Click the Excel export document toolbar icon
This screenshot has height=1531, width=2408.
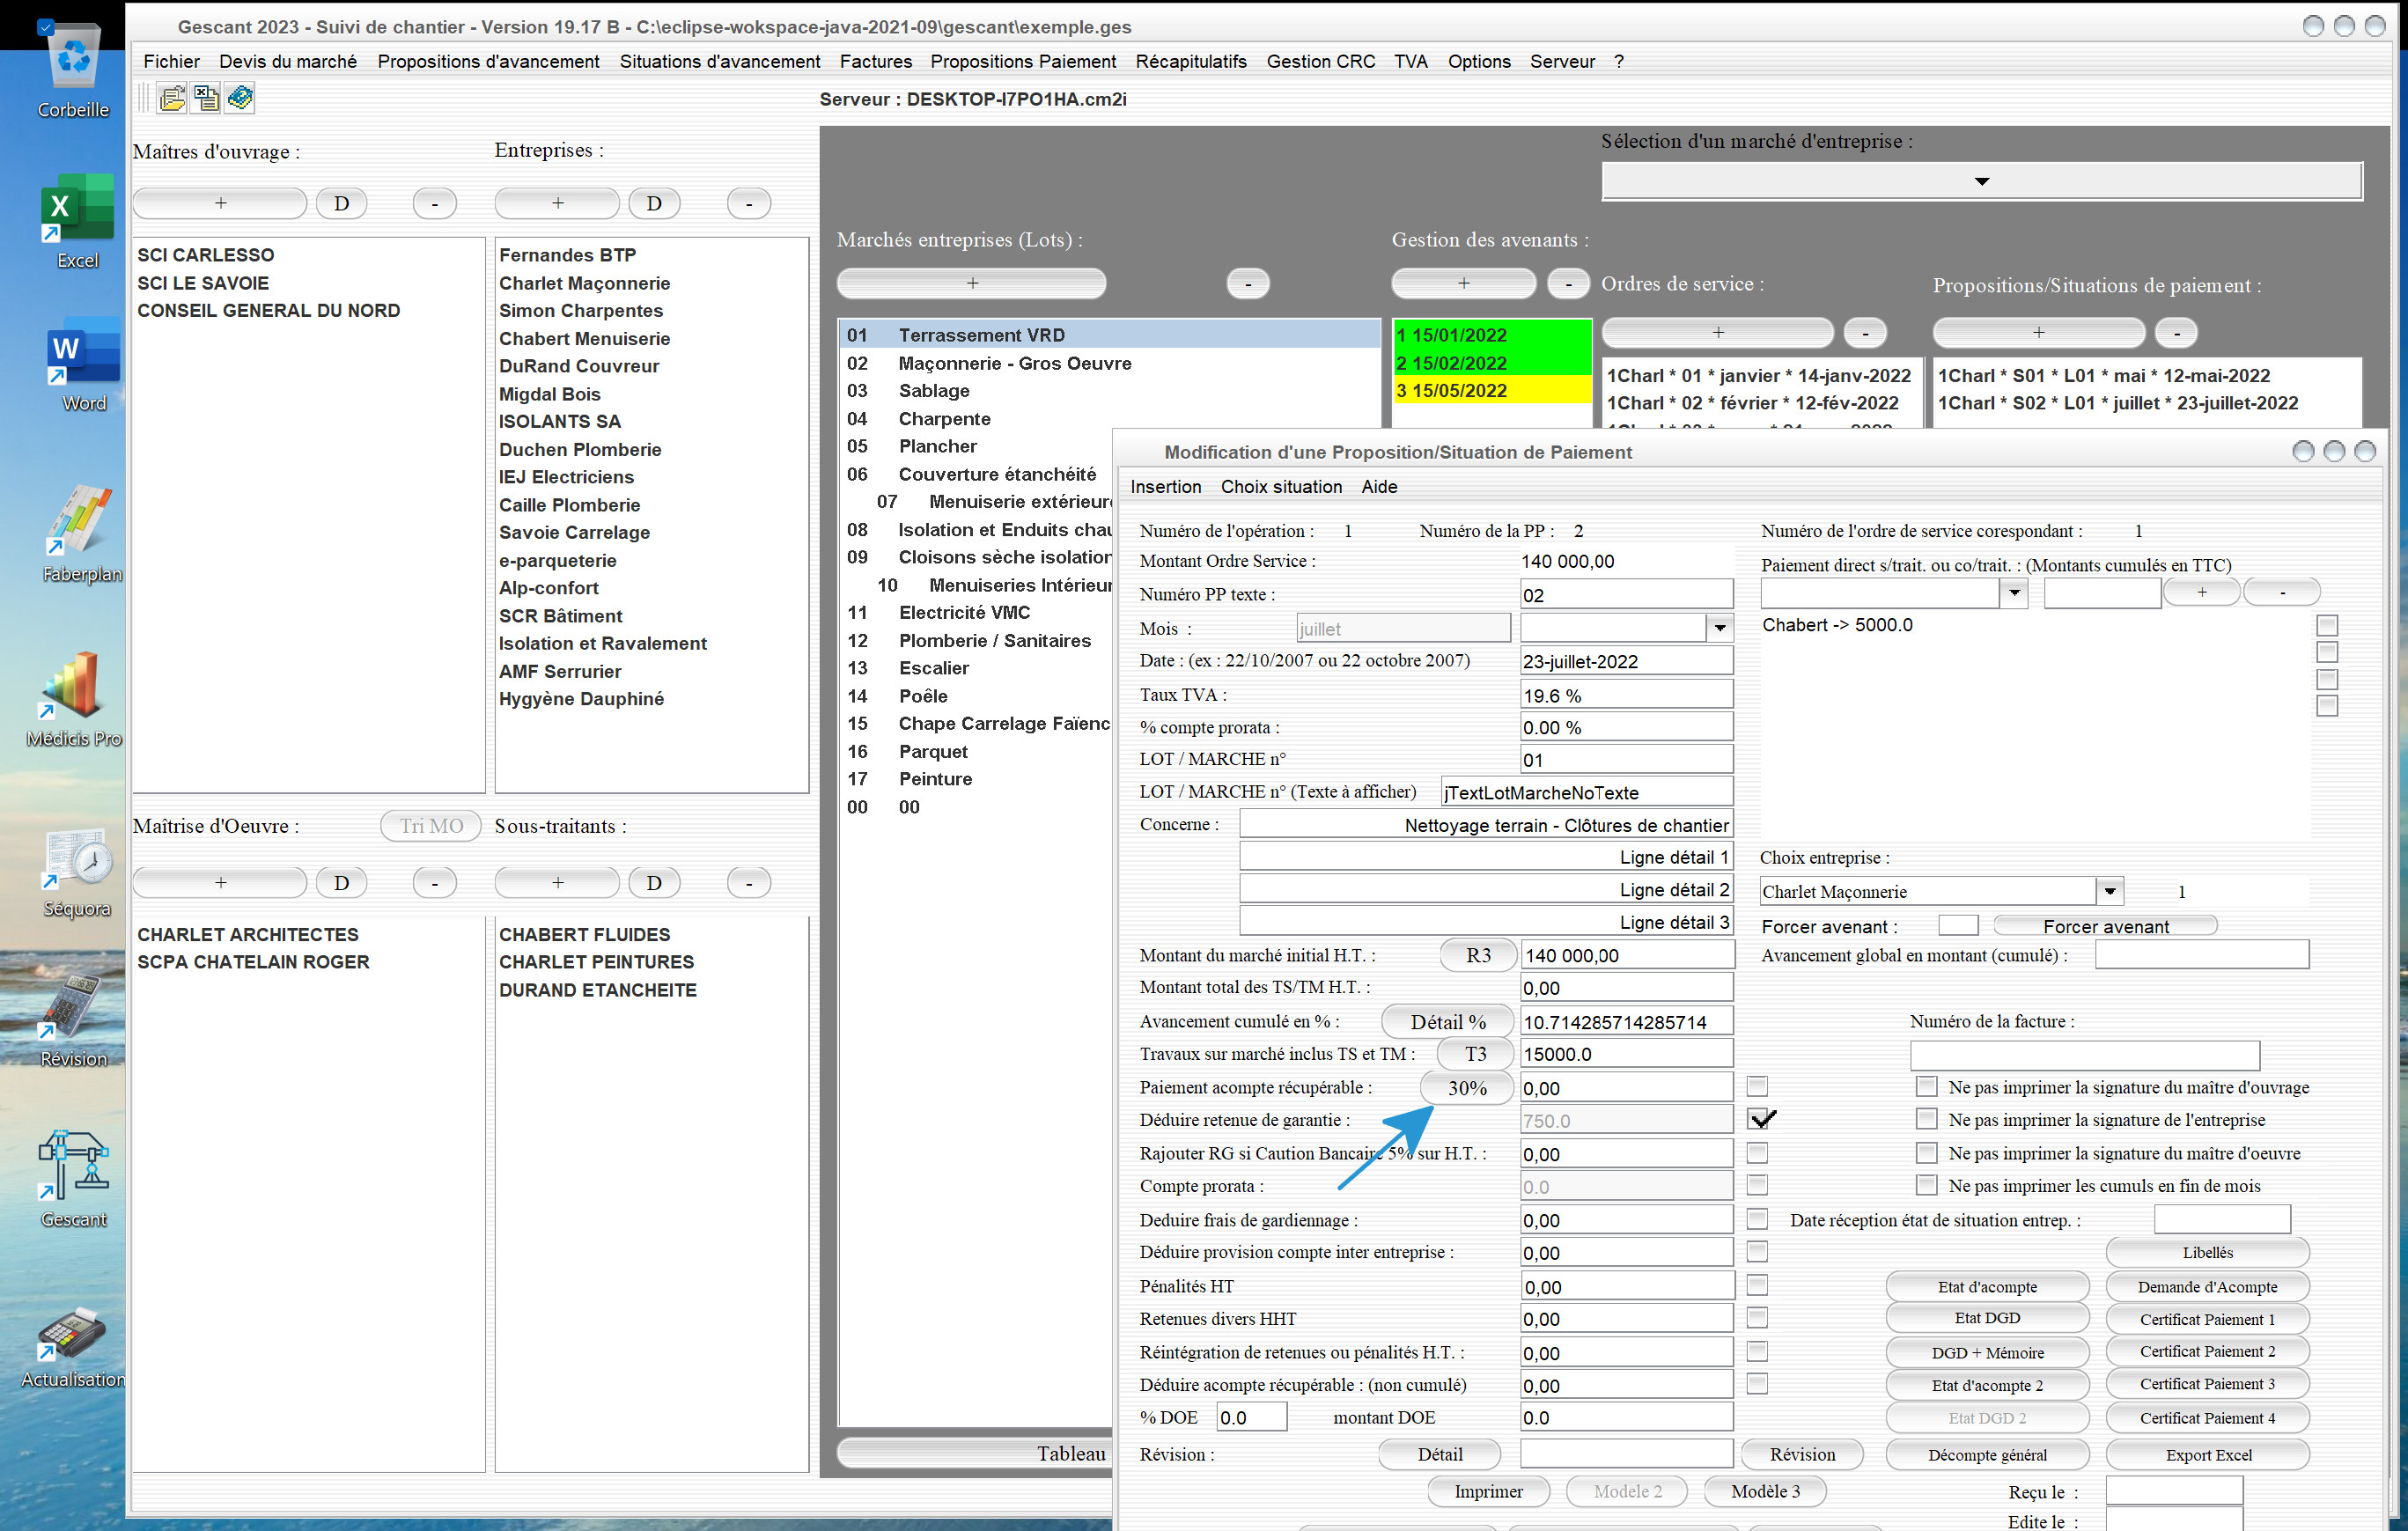(206, 98)
